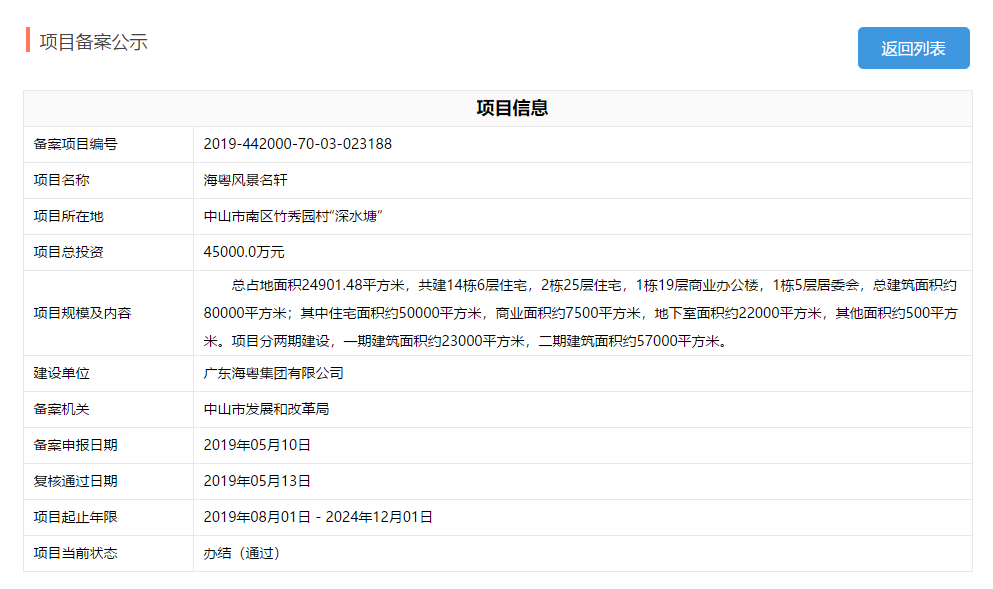Image resolution: width=993 pixels, height=589 pixels.
Task: Select review date 2019年05月13日
Action: point(257,481)
